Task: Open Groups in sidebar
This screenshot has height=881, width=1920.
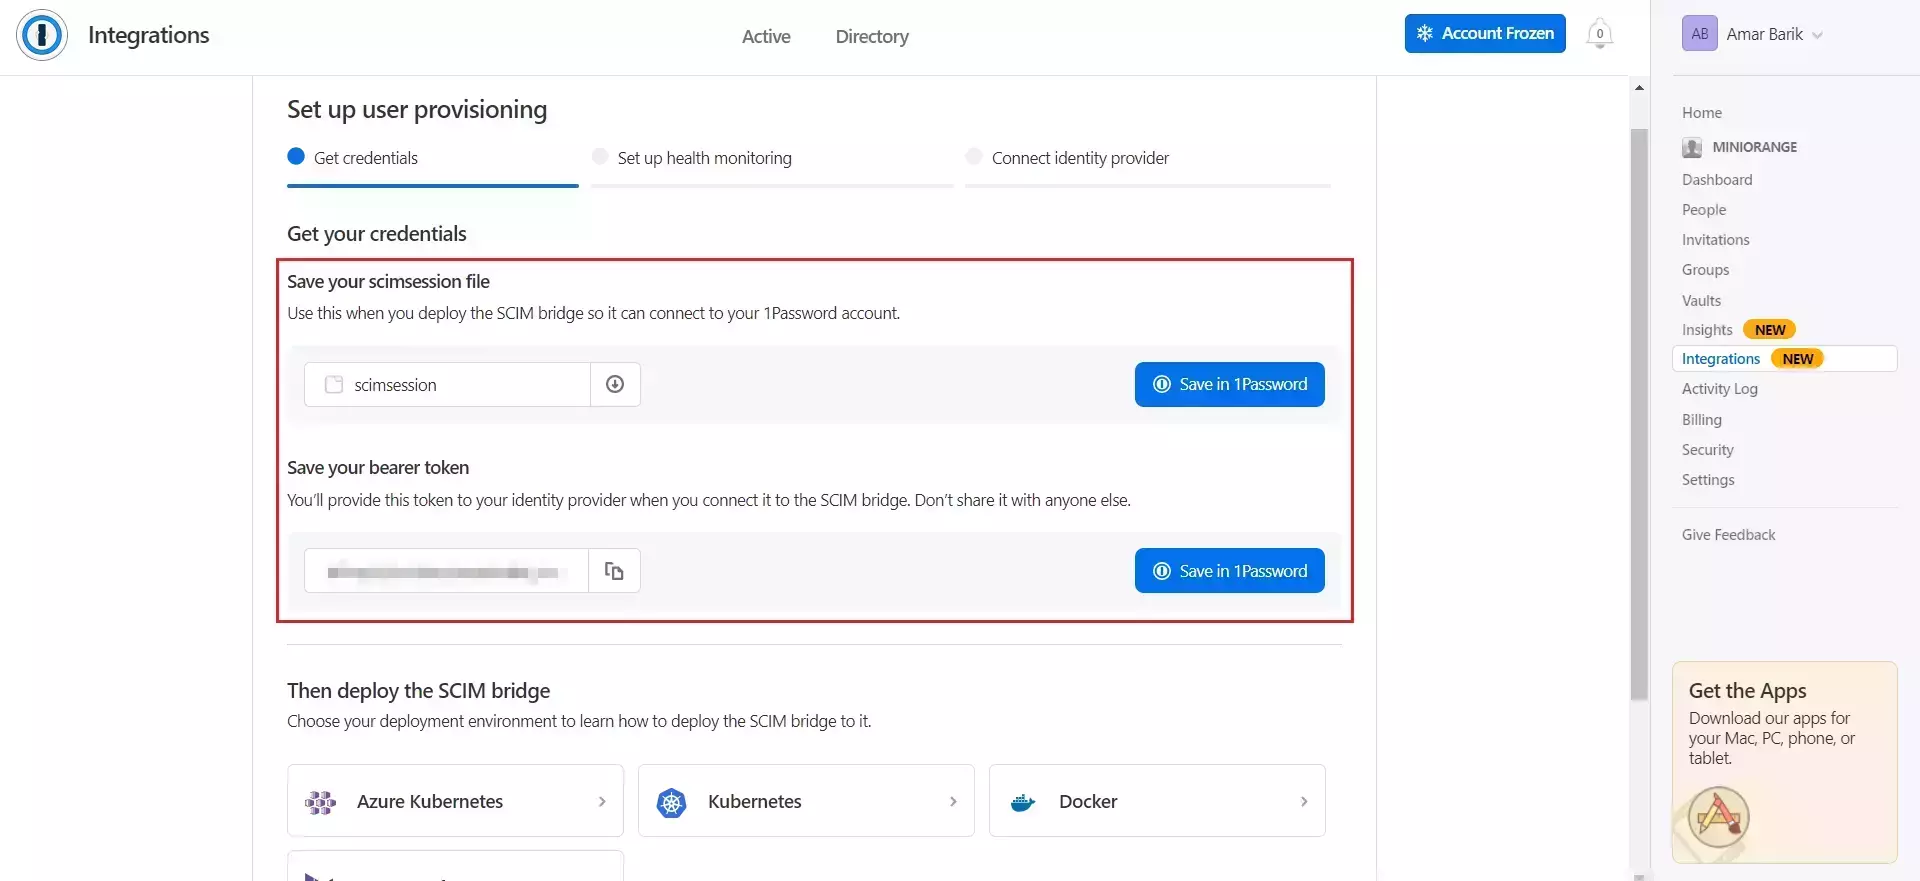Action: [1705, 270]
